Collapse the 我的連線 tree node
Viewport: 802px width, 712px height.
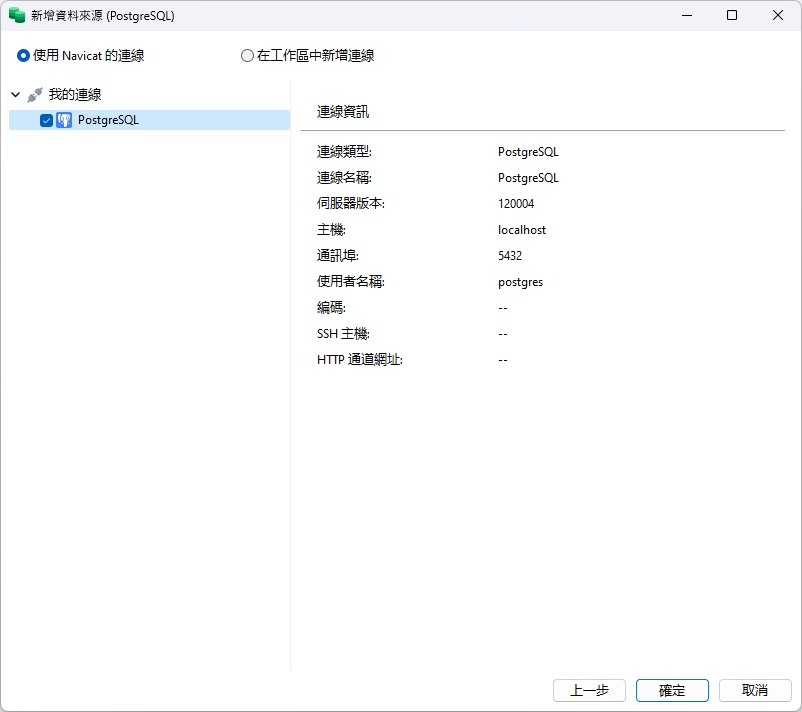(x=14, y=93)
